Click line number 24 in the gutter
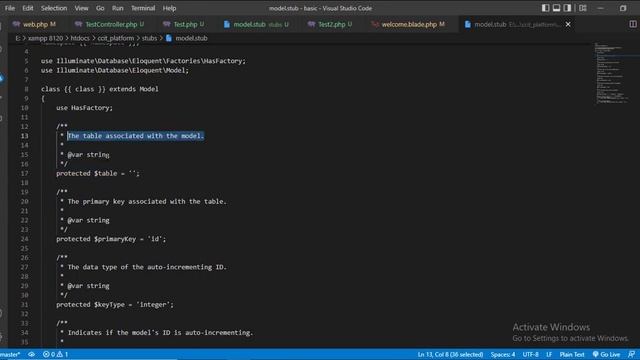The height and width of the screenshot is (360, 640). click(24, 239)
